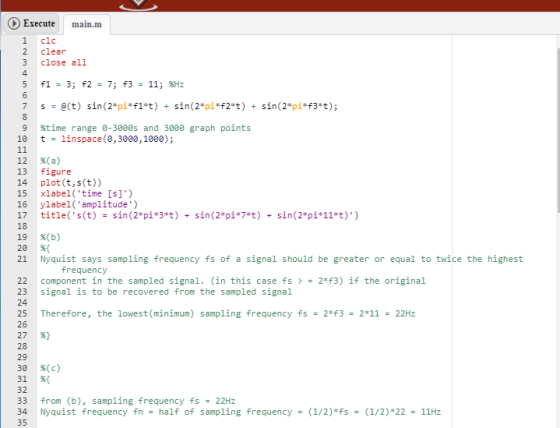Click the '%time range 0-3000s' comment
This screenshot has width=560, height=428.
click(145, 128)
